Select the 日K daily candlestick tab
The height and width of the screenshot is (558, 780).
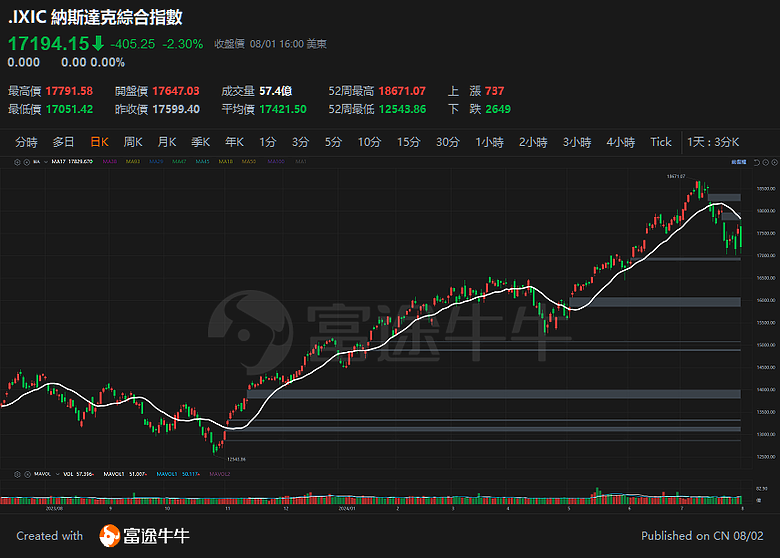(x=99, y=142)
